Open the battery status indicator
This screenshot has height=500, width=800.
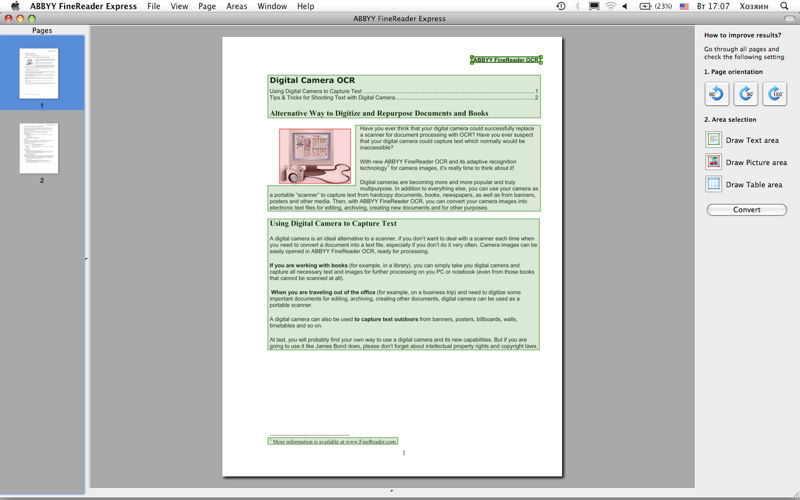coord(656,6)
